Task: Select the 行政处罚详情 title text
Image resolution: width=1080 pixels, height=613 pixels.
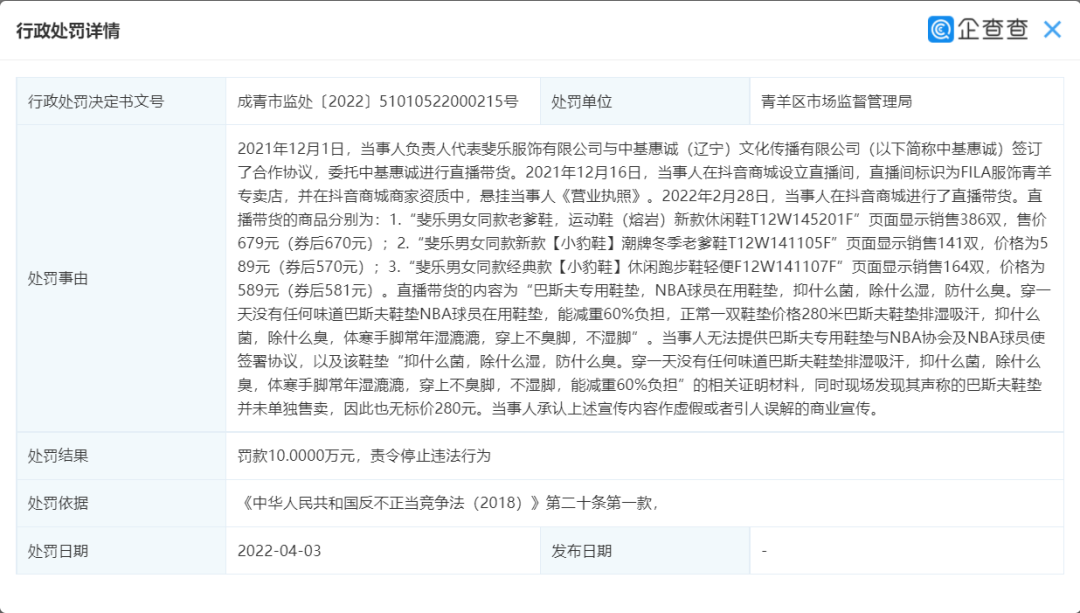Action: click(x=68, y=31)
